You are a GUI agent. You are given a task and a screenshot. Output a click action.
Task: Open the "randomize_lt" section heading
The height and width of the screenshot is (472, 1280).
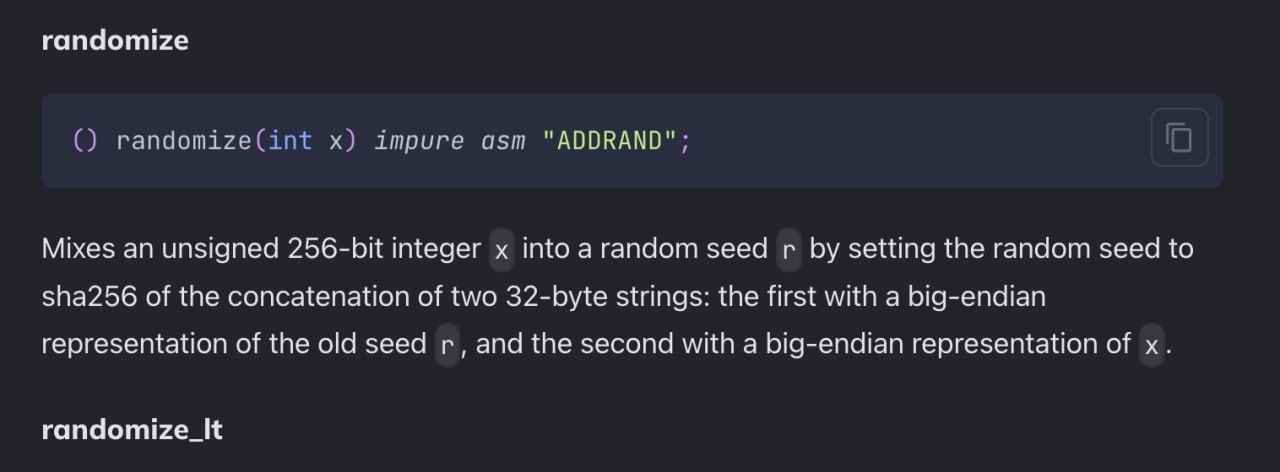[132, 431]
